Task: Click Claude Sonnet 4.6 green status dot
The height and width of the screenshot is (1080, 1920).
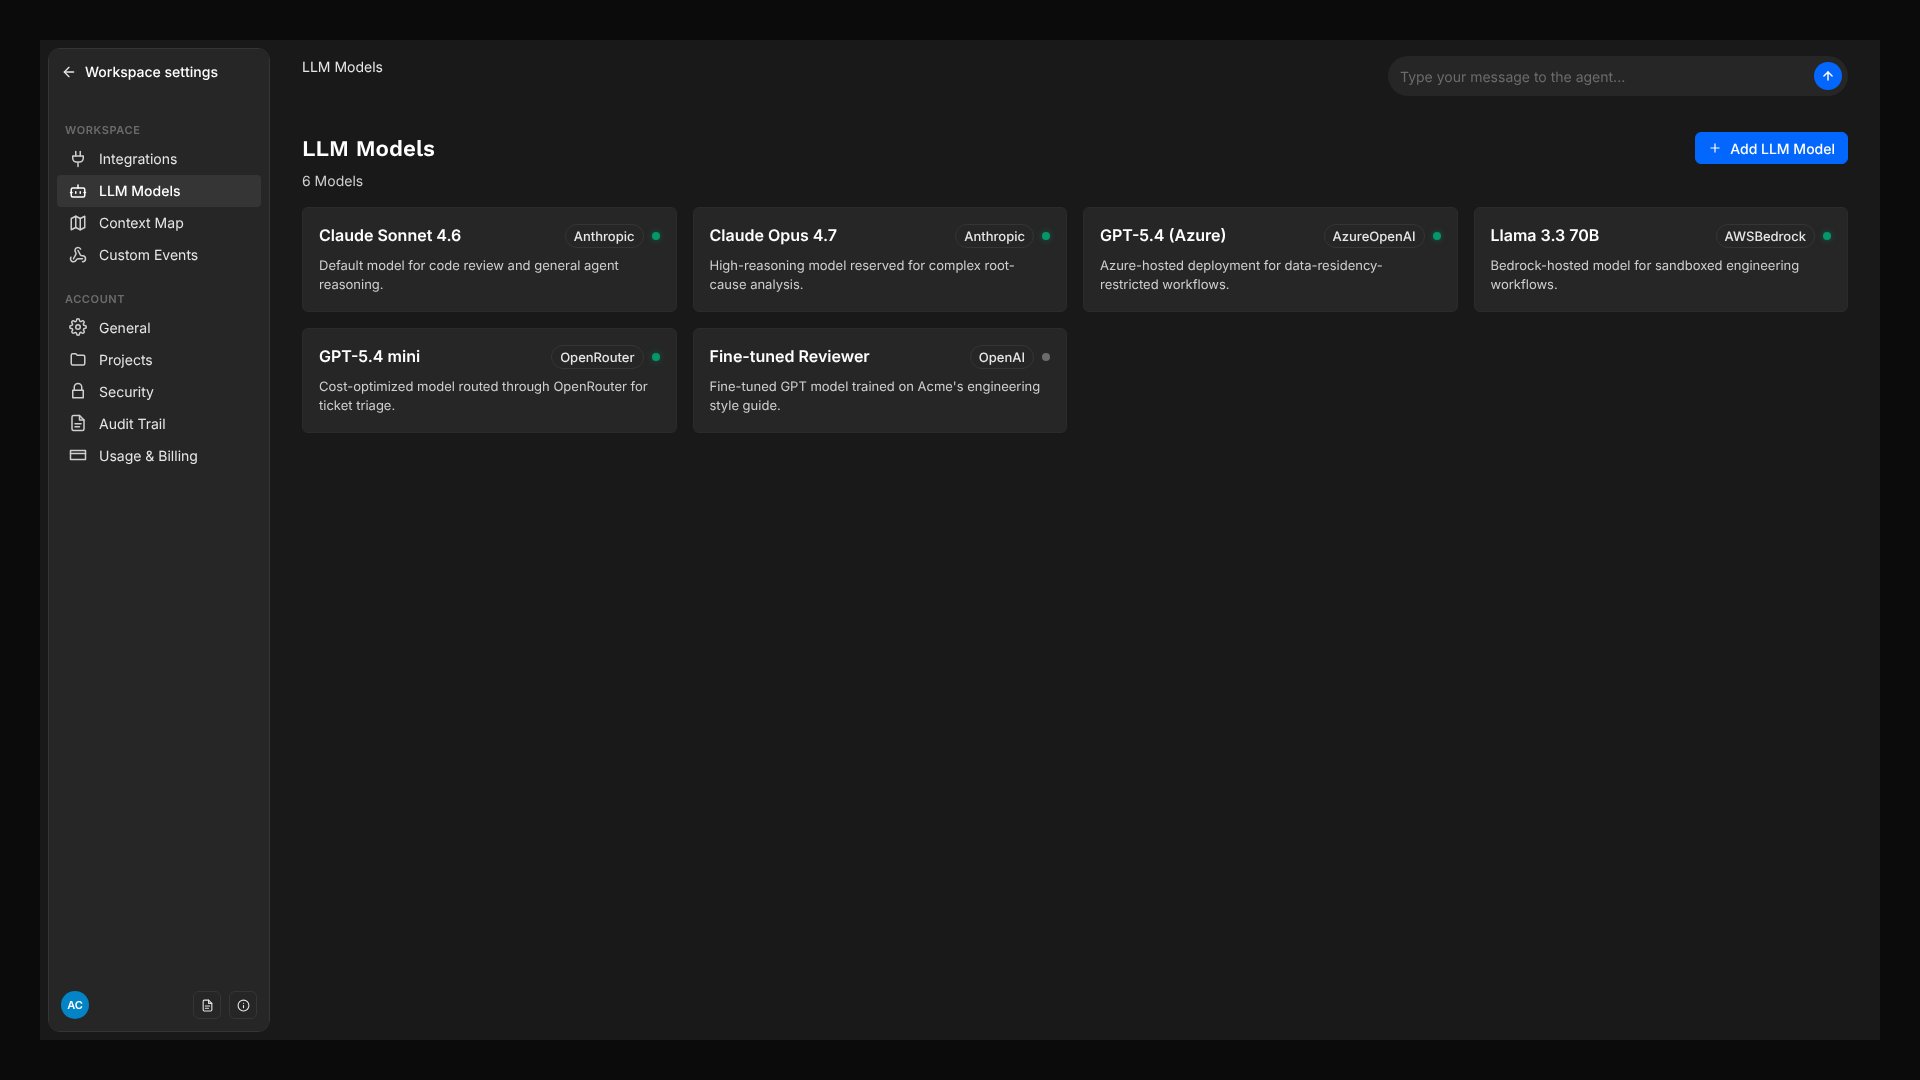Action: pos(656,236)
